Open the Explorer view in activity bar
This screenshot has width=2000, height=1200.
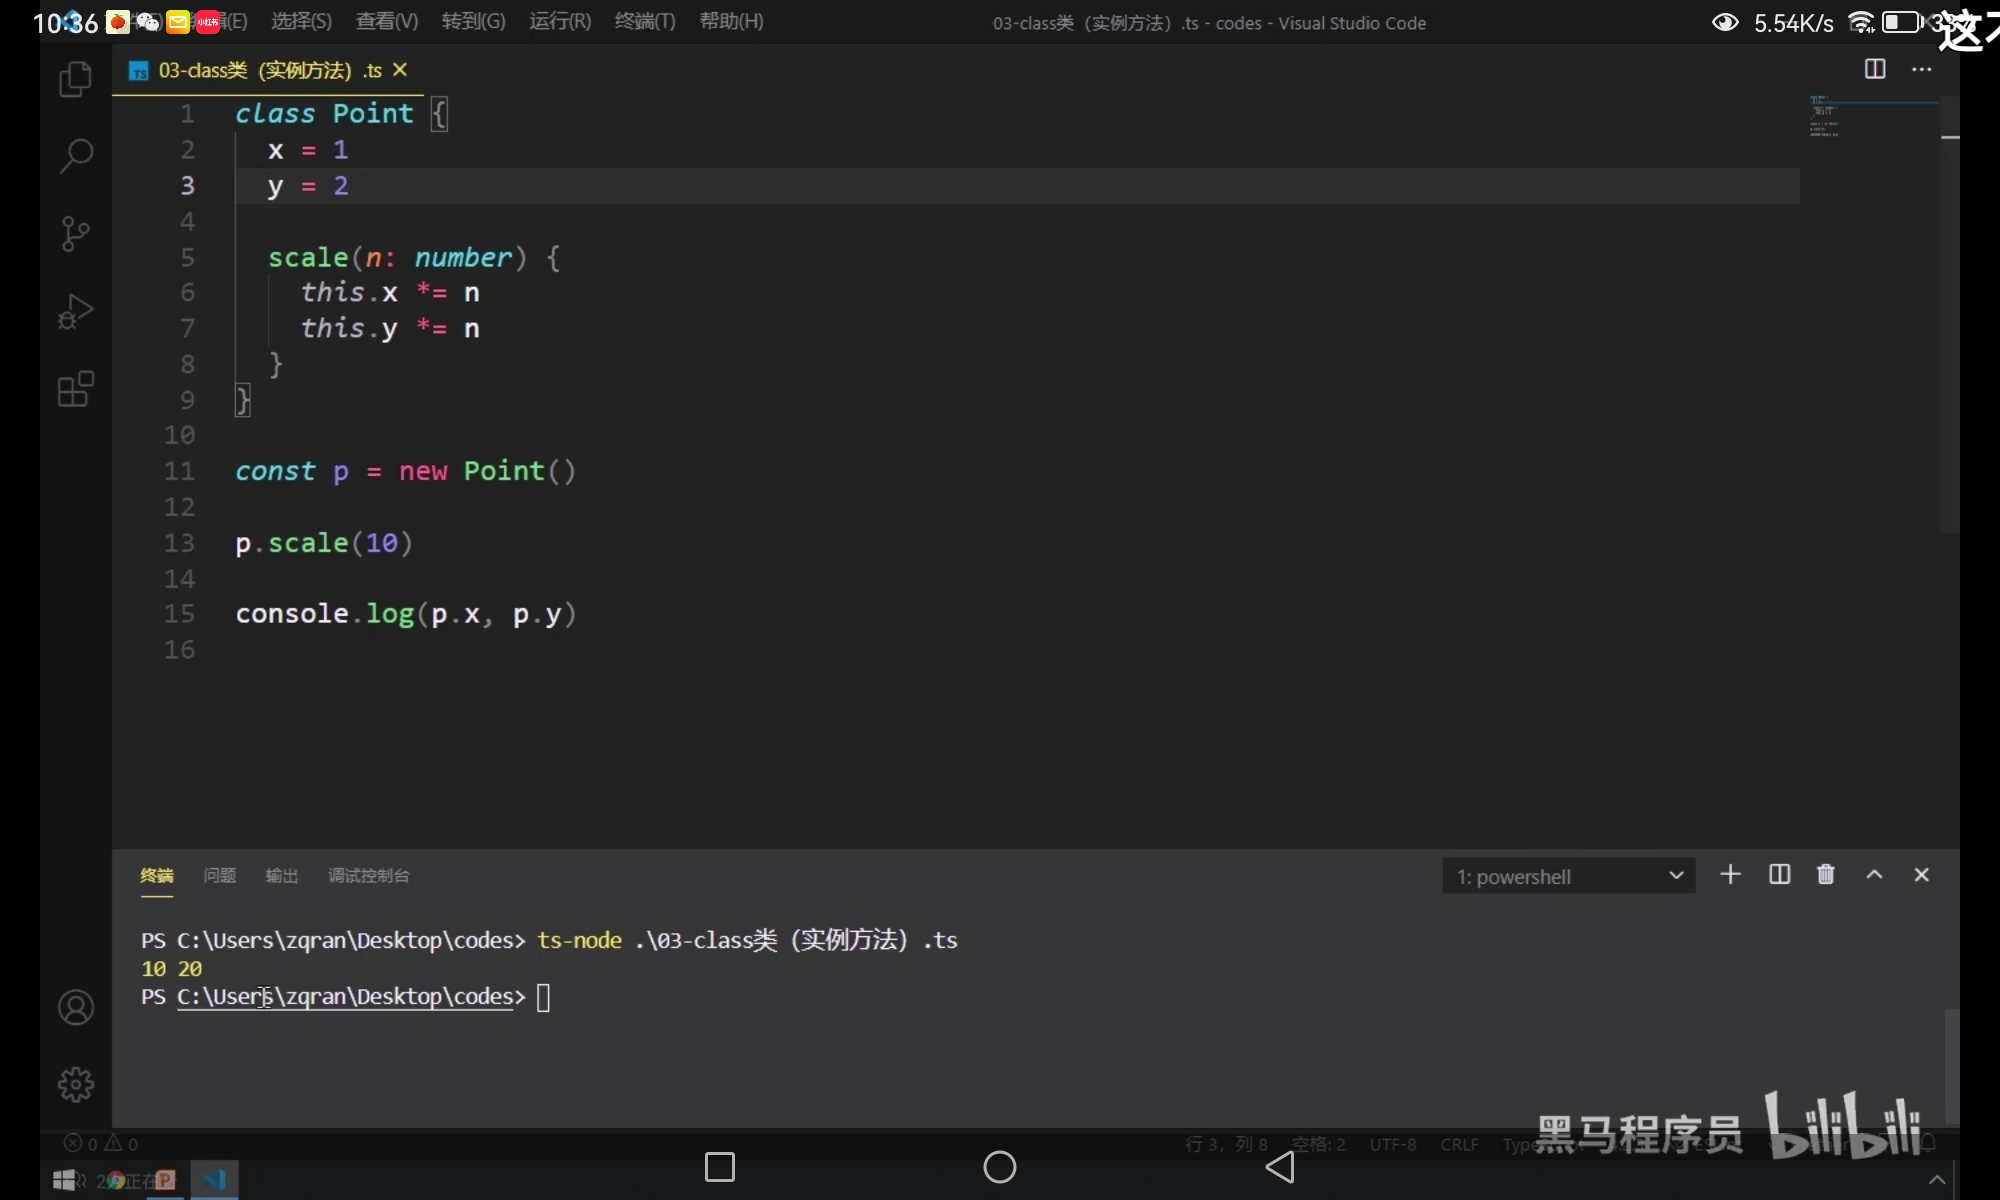click(x=75, y=79)
